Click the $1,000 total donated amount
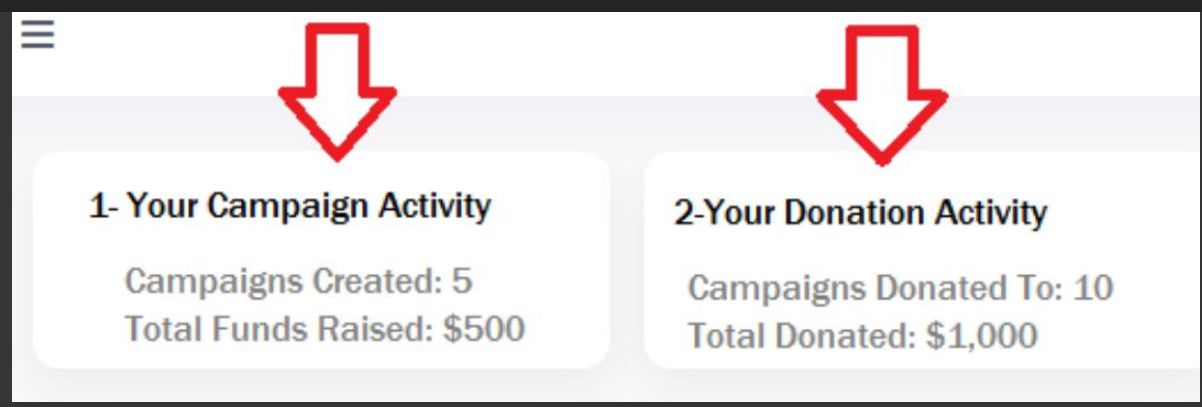The image size is (1202, 407). [981, 334]
